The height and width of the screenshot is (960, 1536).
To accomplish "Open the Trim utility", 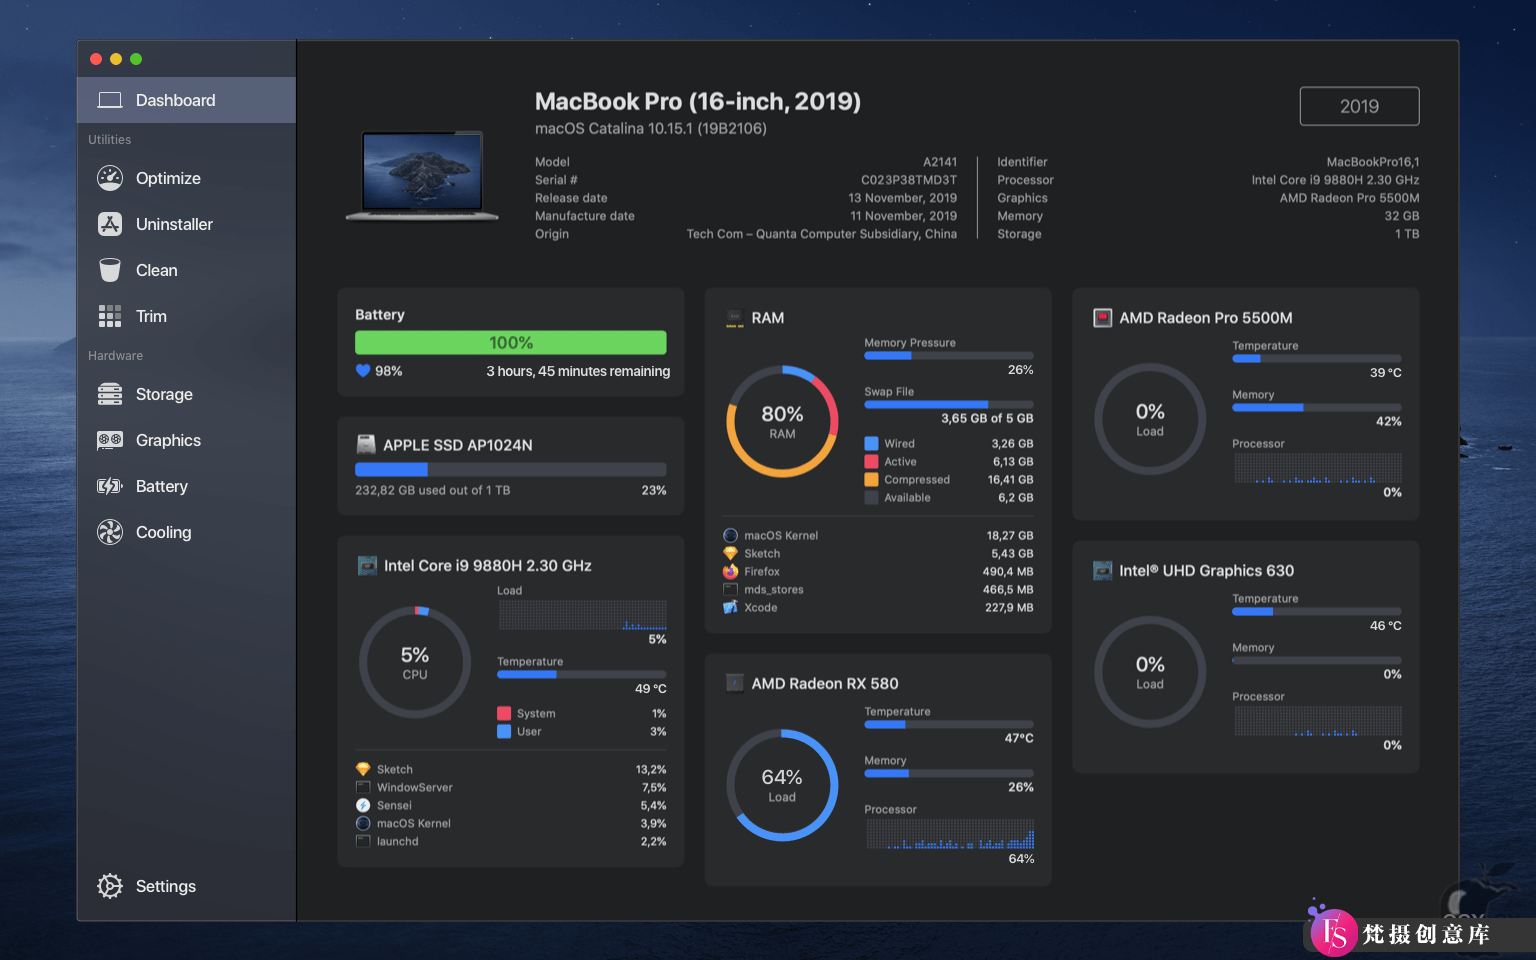I will (x=186, y=316).
